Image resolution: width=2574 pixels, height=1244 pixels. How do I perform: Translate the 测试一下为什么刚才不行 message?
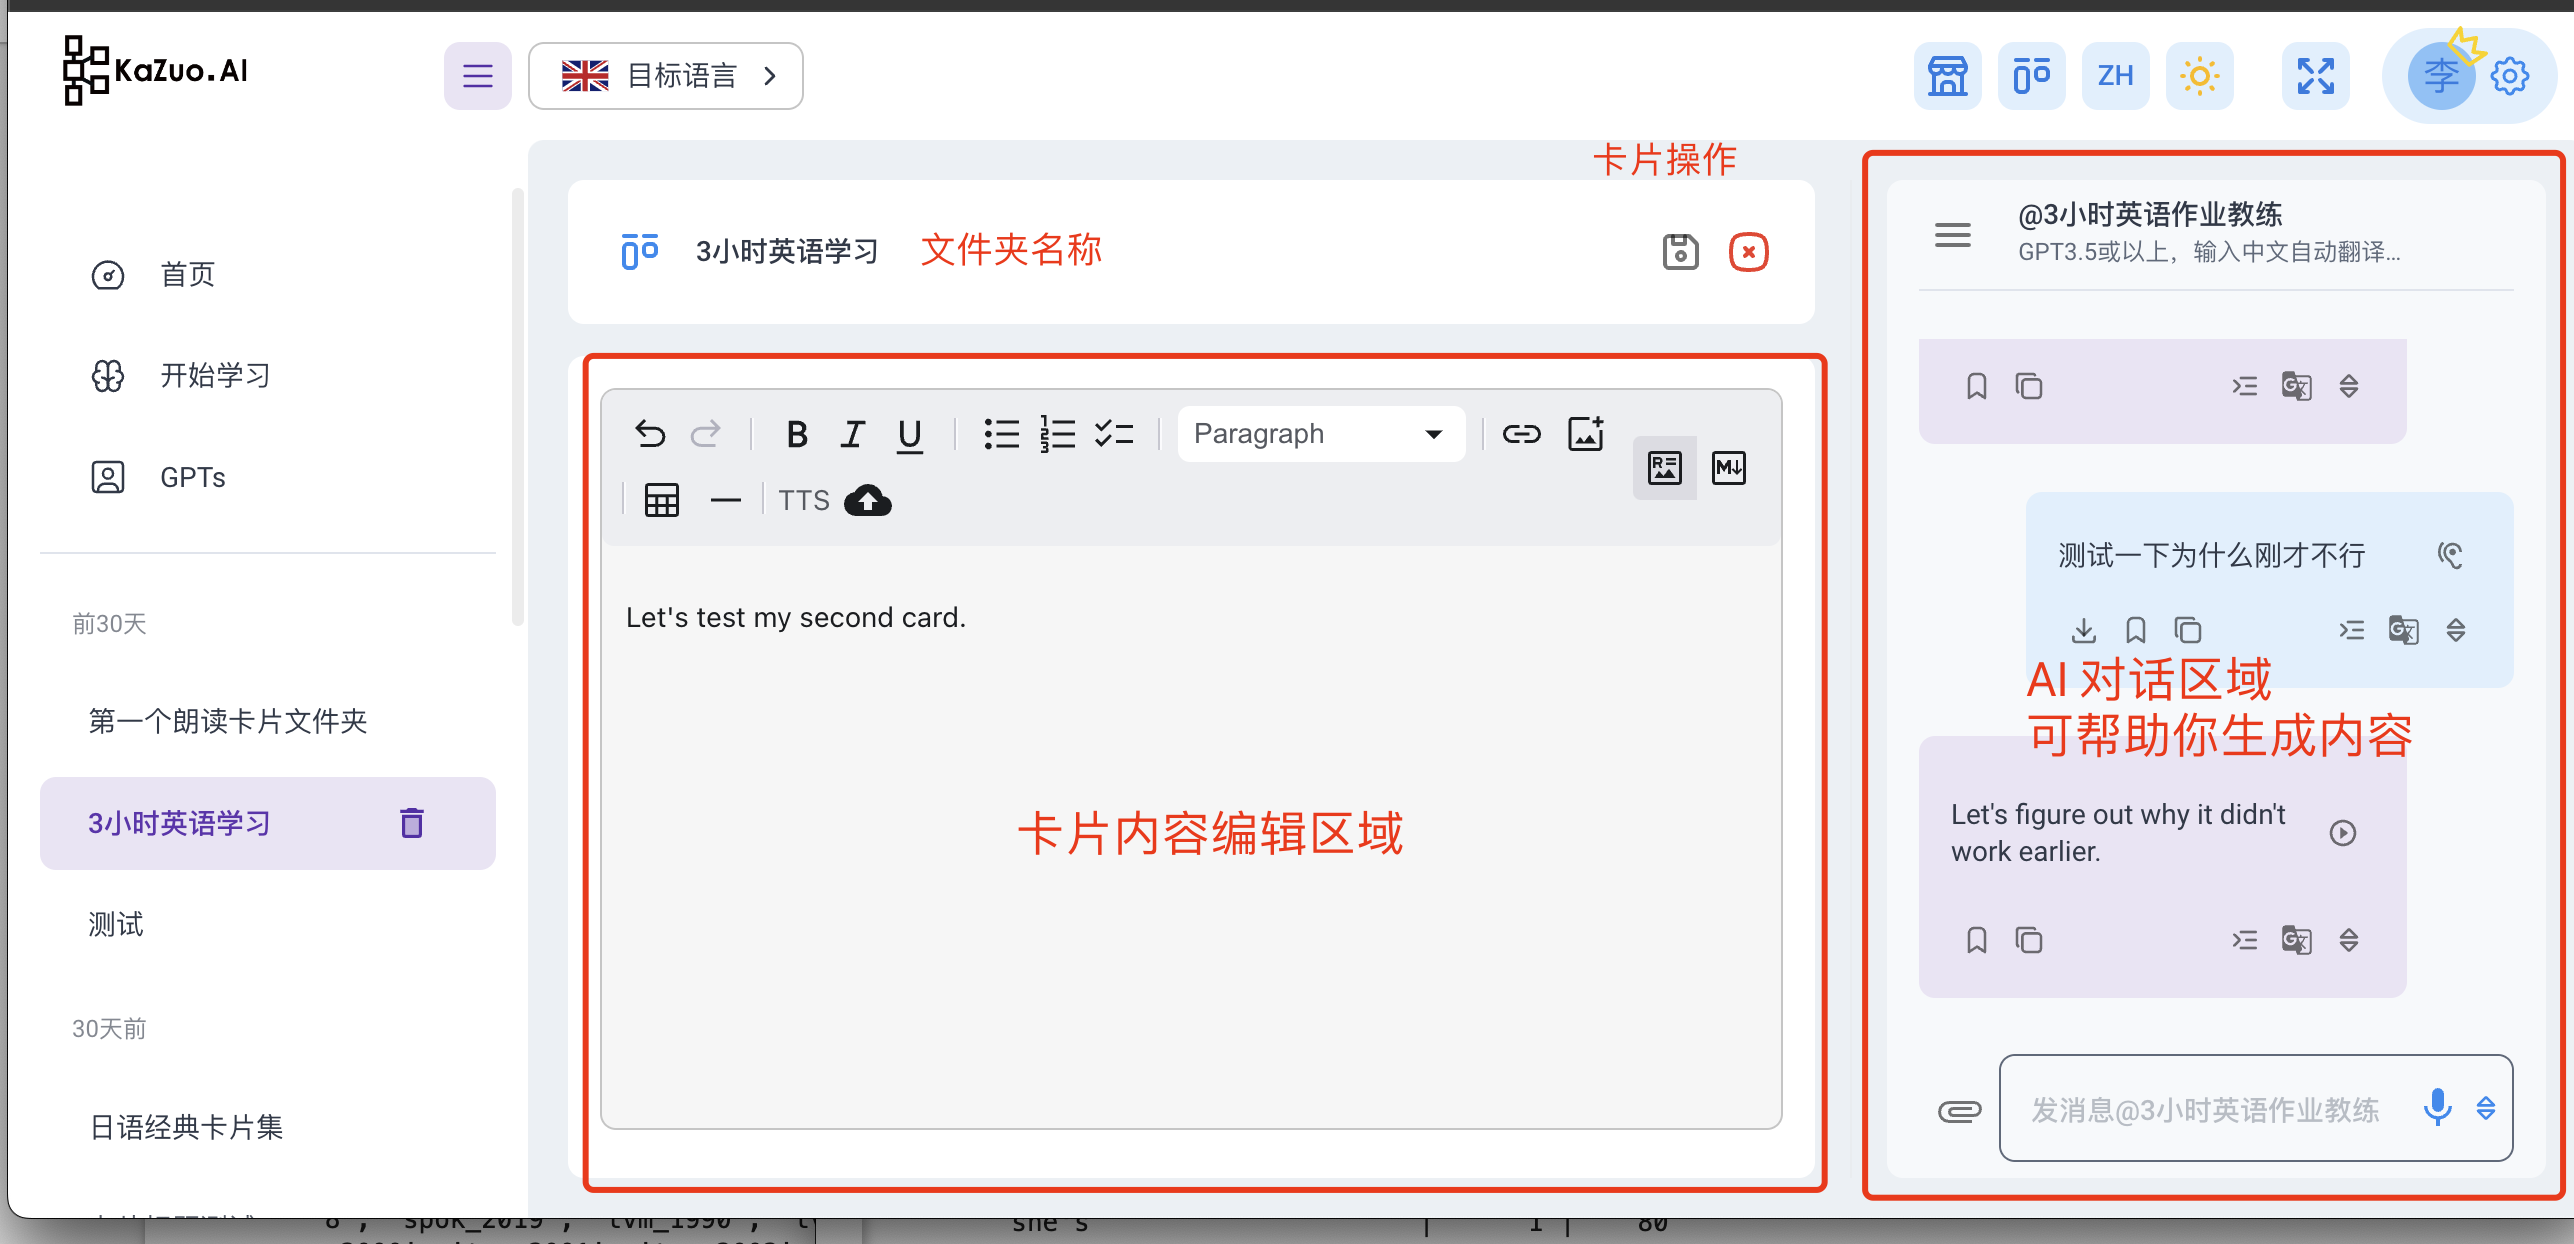[2403, 631]
